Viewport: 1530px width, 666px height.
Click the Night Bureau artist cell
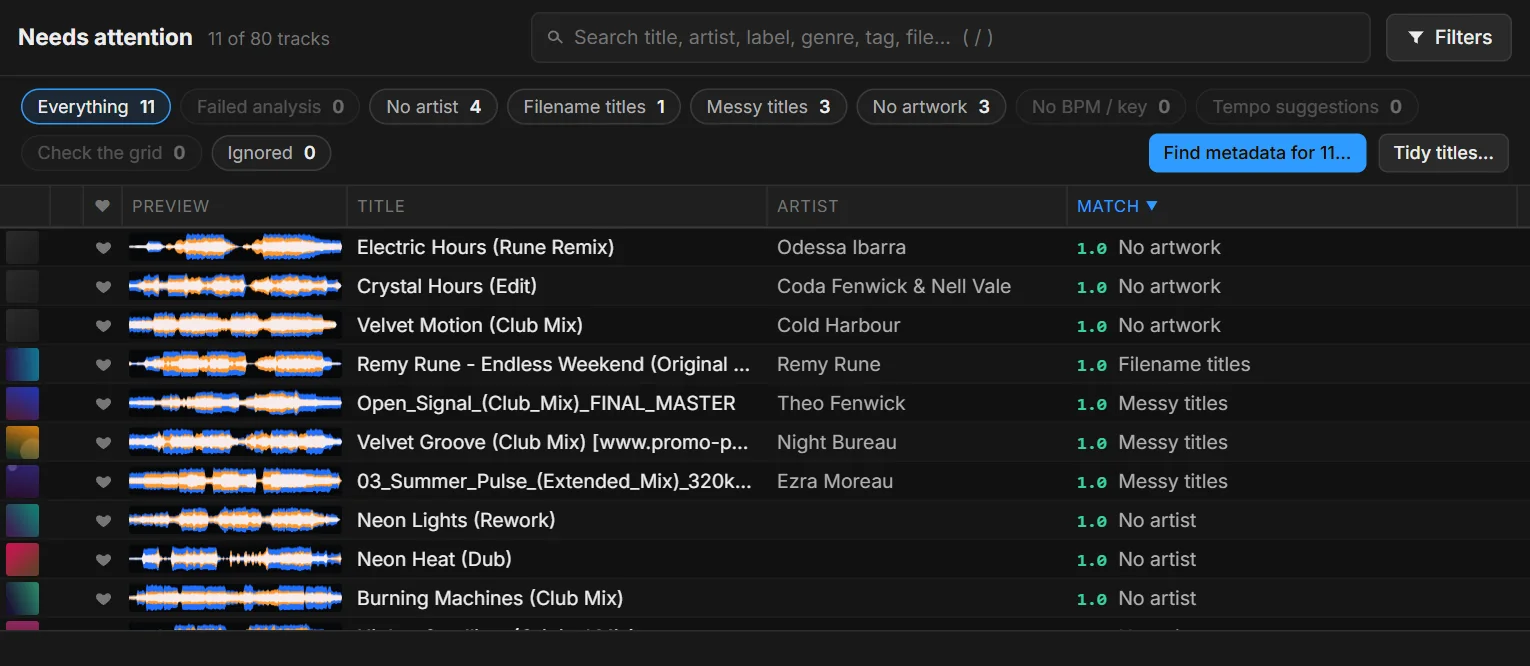coord(837,442)
